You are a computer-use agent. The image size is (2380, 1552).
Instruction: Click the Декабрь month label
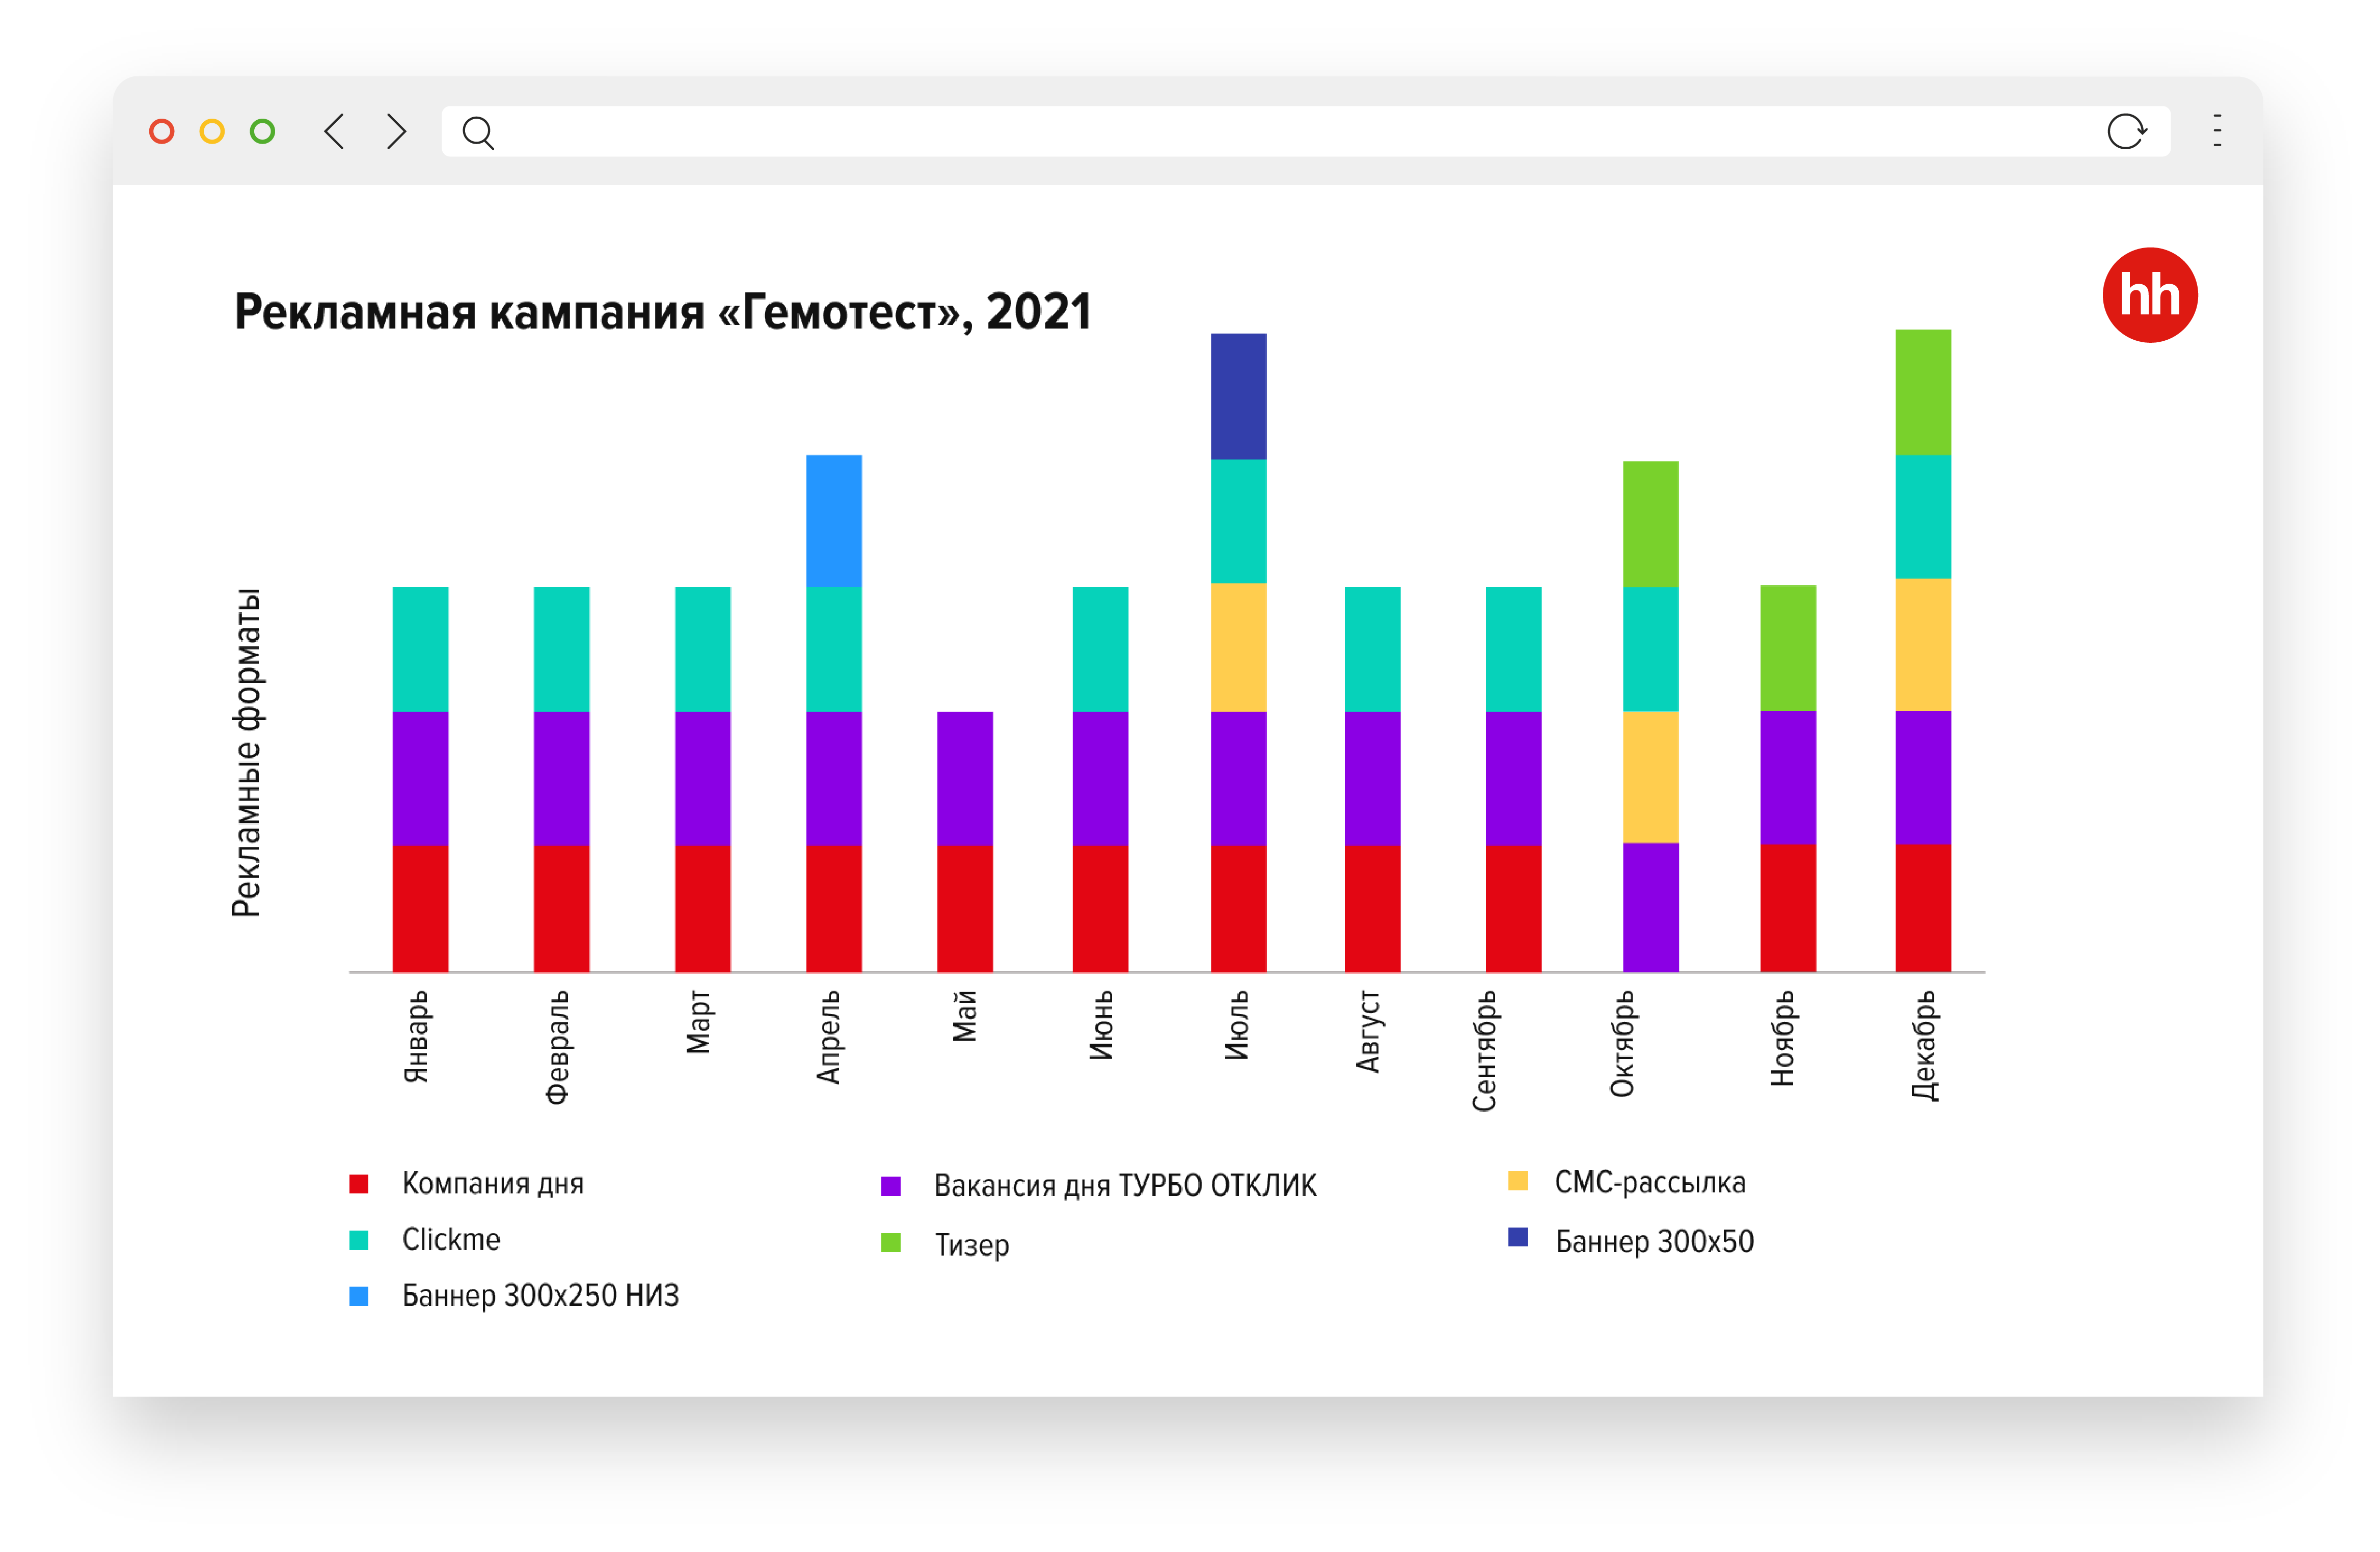(x=1924, y=1046)
